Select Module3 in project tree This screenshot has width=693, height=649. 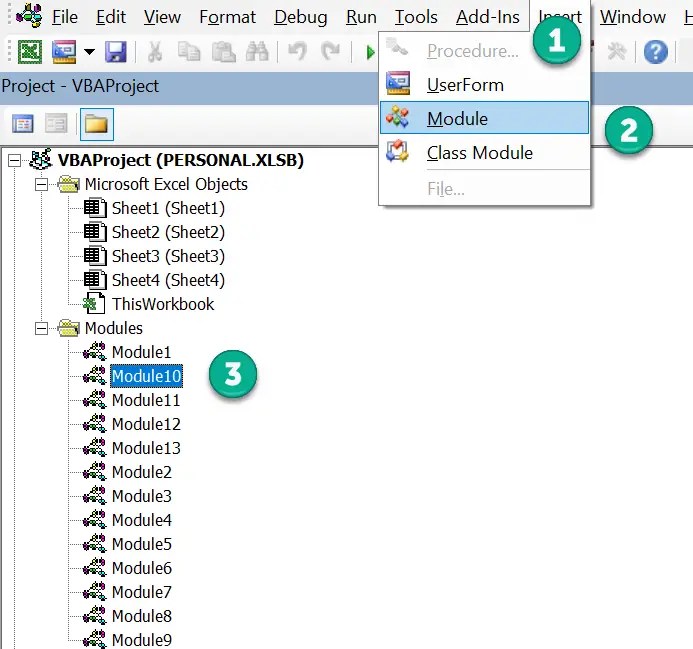[x=141, y=496]
